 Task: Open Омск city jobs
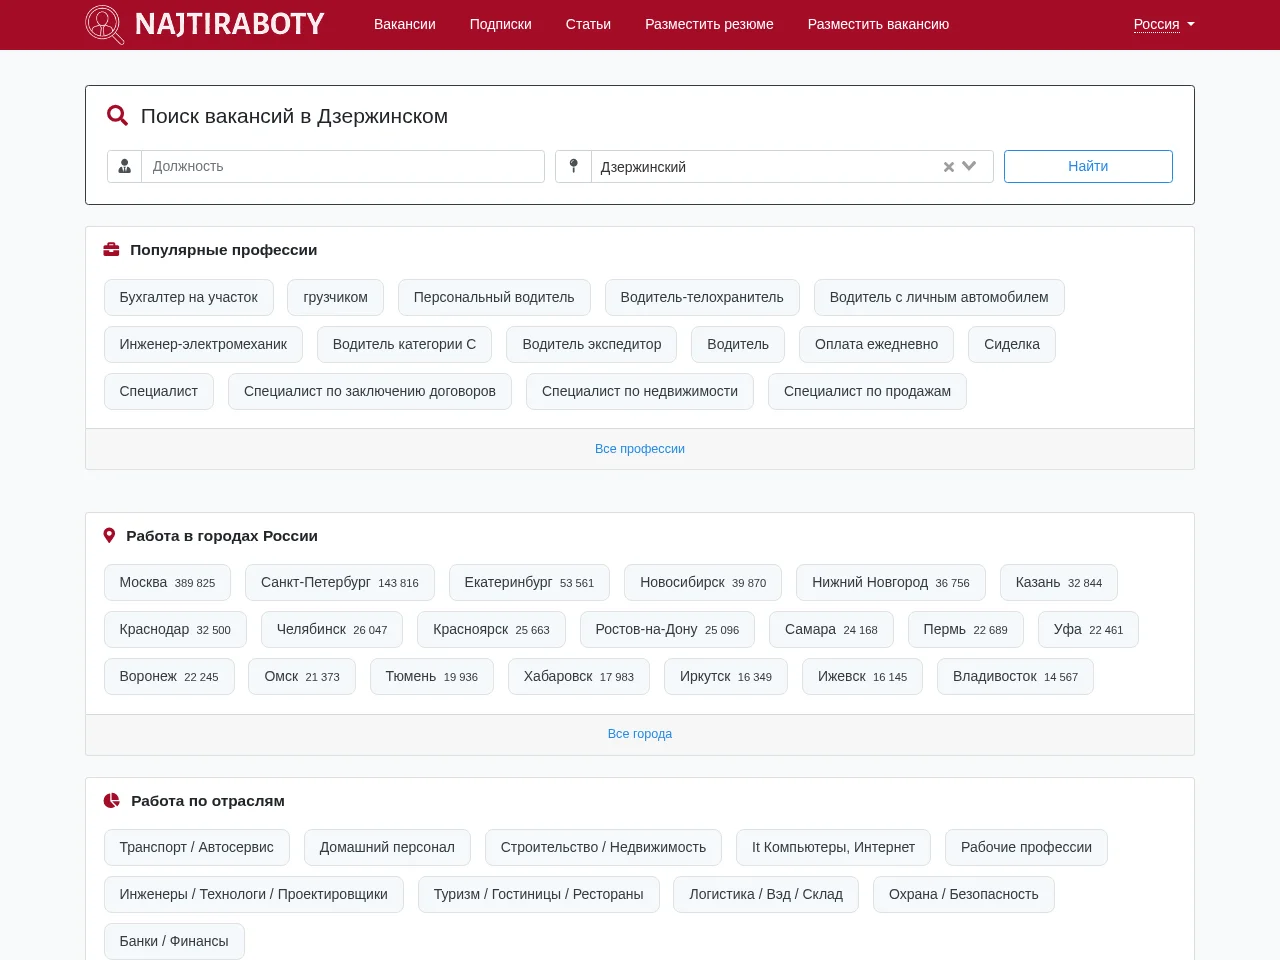(302, 676)
